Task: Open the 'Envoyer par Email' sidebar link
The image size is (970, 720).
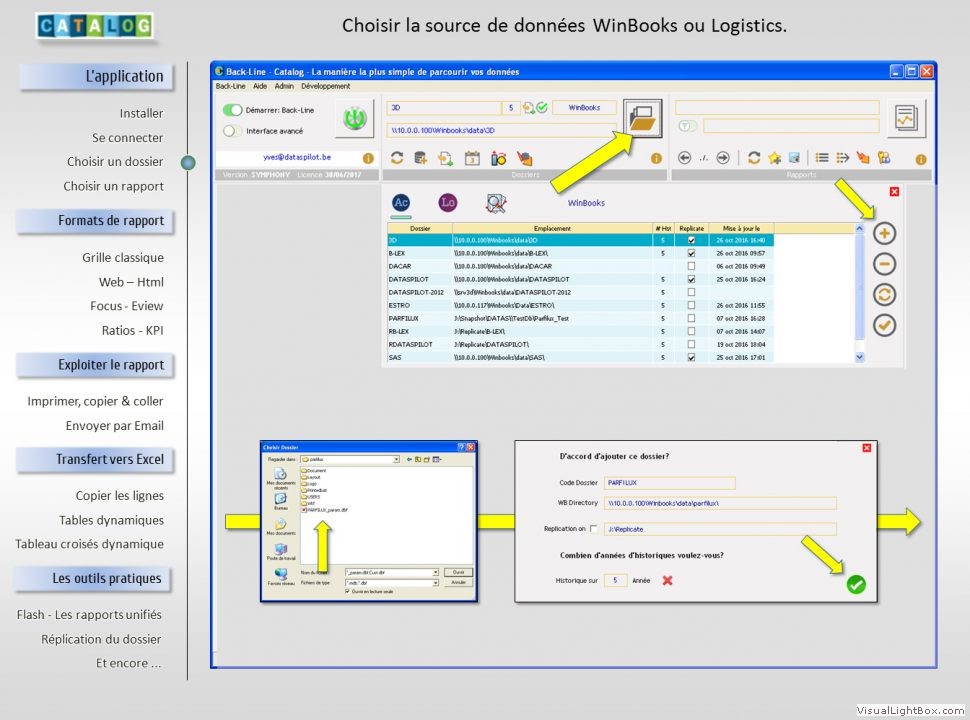Action: click(x=115, y=426)
